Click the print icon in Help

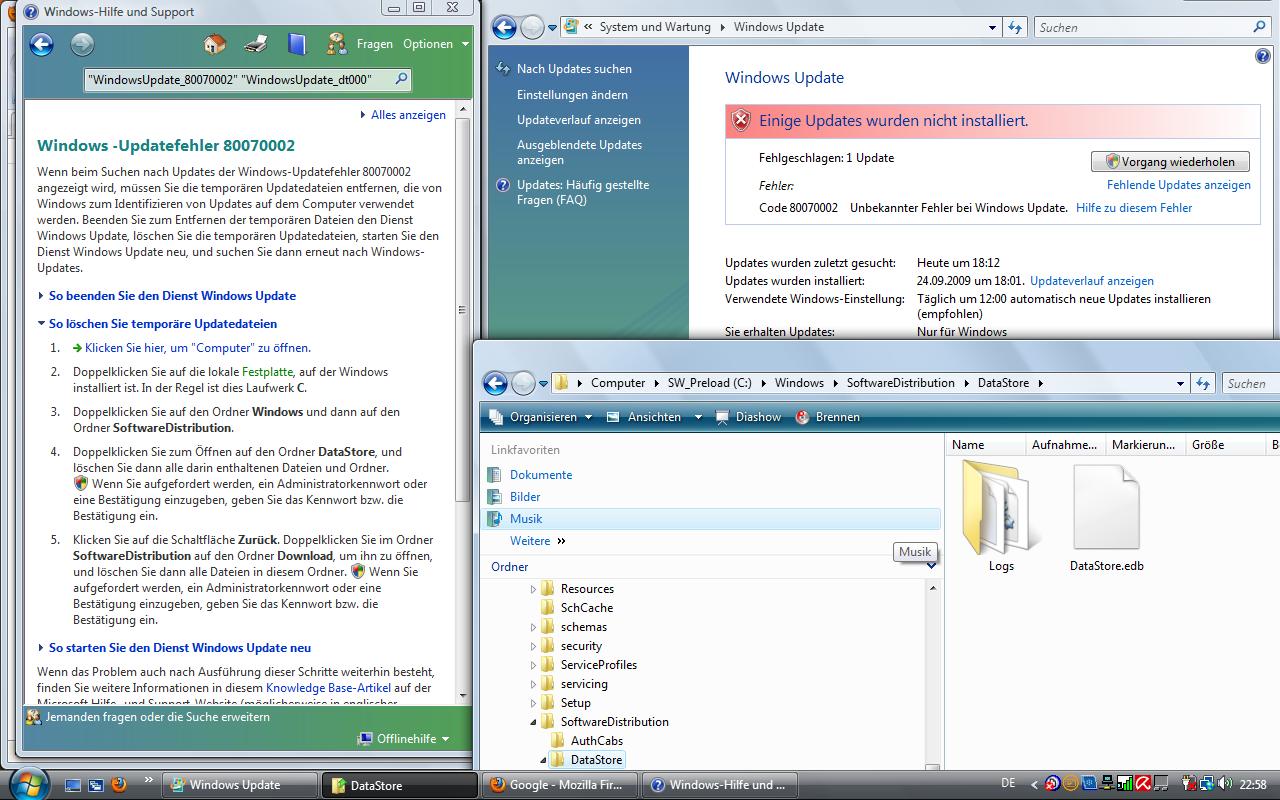[x=256, y=44]
